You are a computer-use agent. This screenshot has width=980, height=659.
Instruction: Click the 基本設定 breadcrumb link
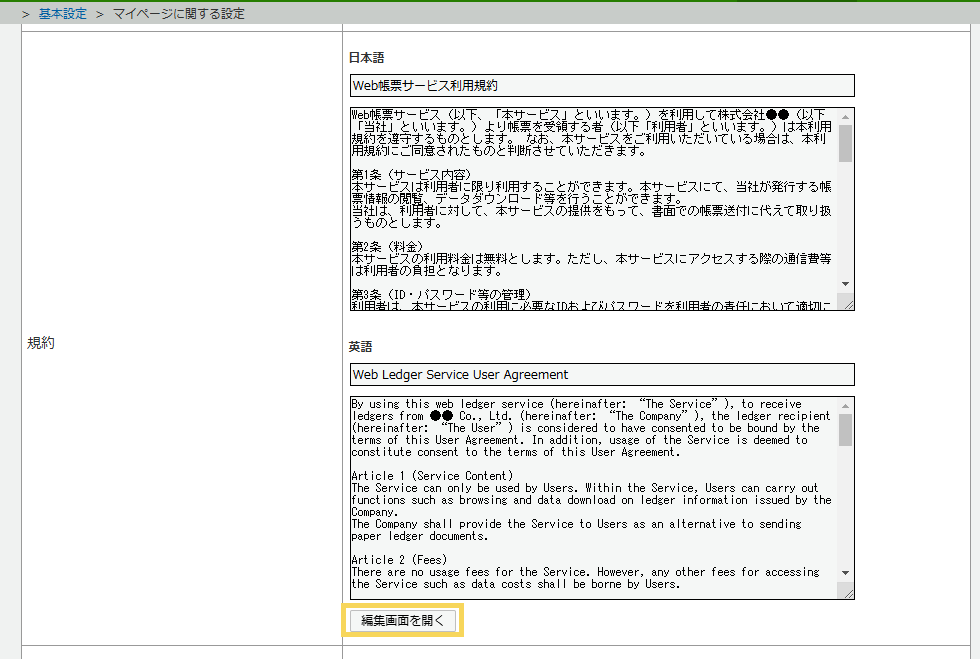(62, 14)
